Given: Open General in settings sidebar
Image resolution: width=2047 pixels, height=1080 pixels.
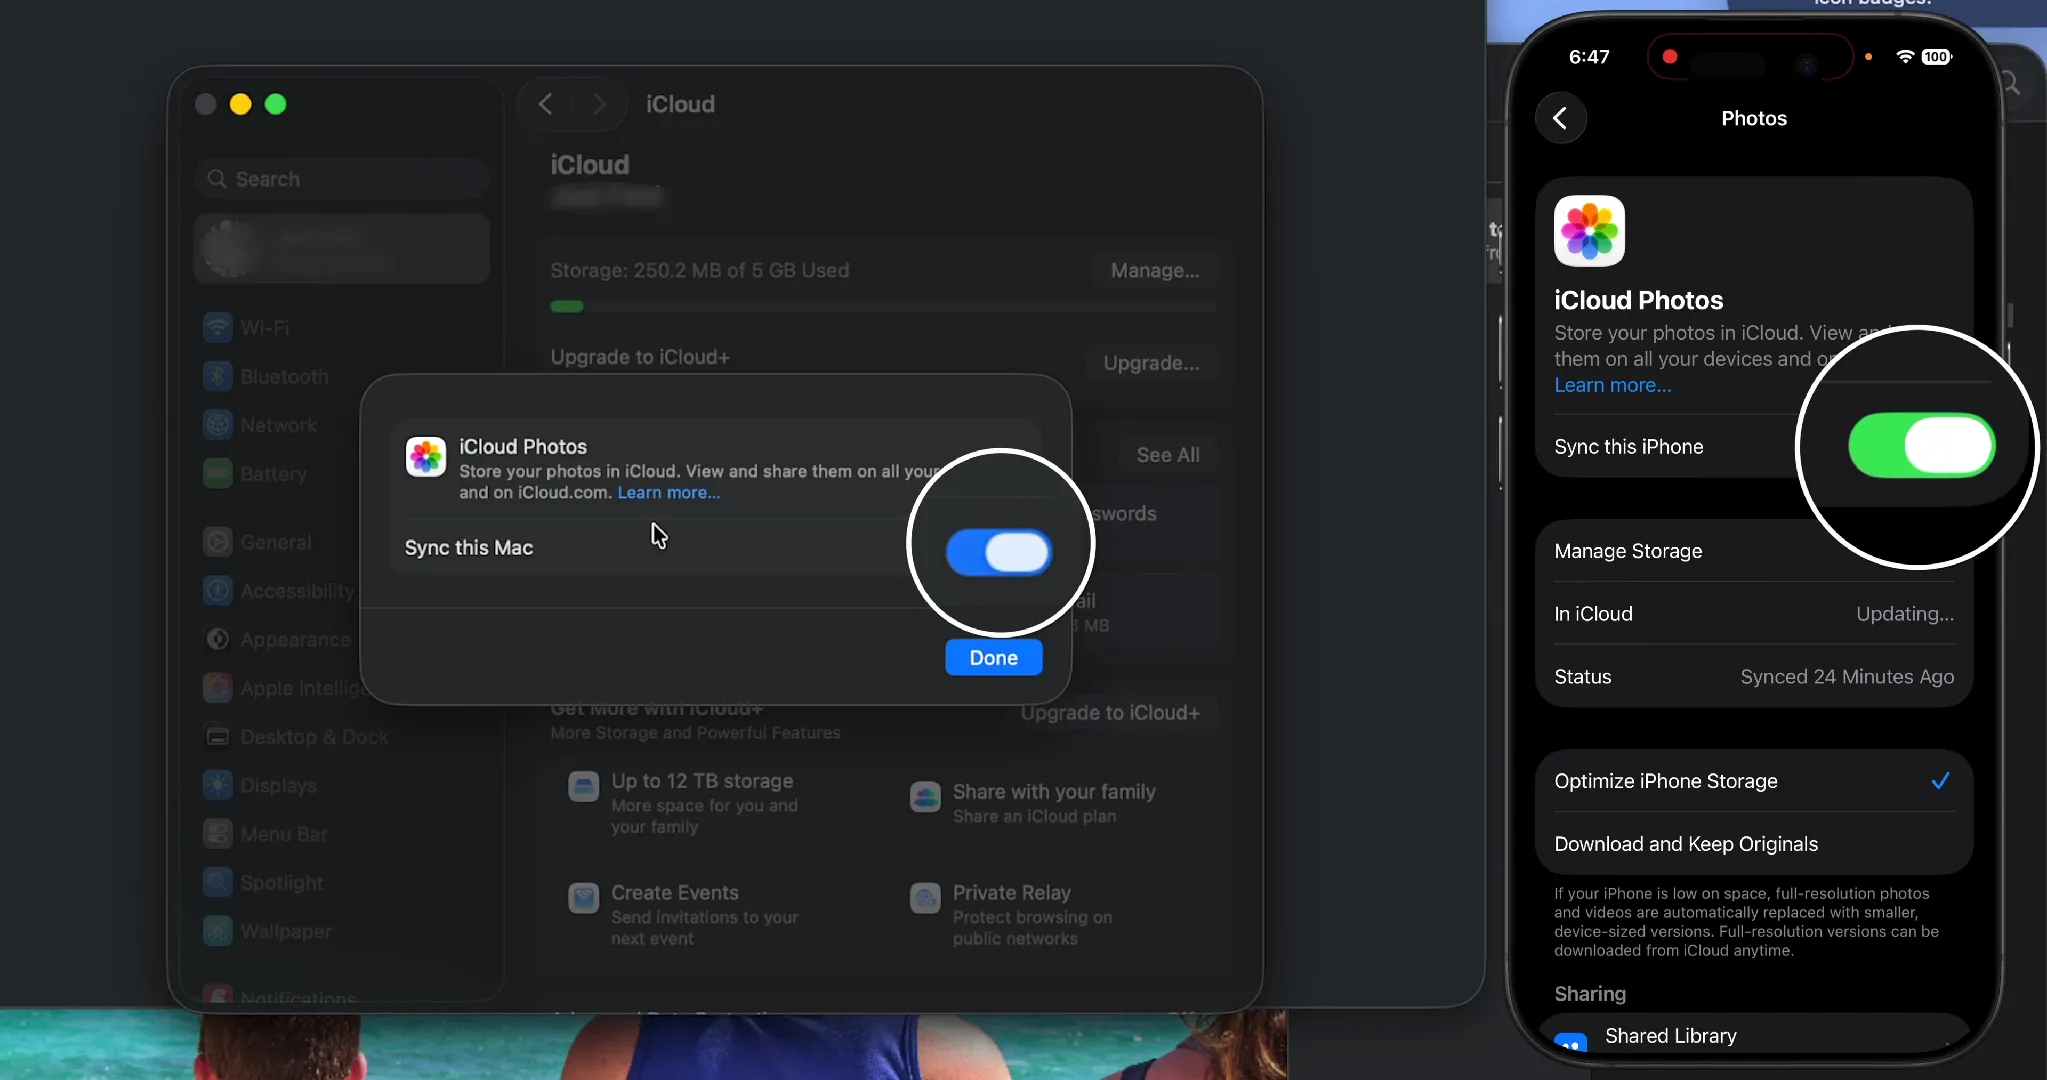Looking at the screenshot, I should [257, 542].
